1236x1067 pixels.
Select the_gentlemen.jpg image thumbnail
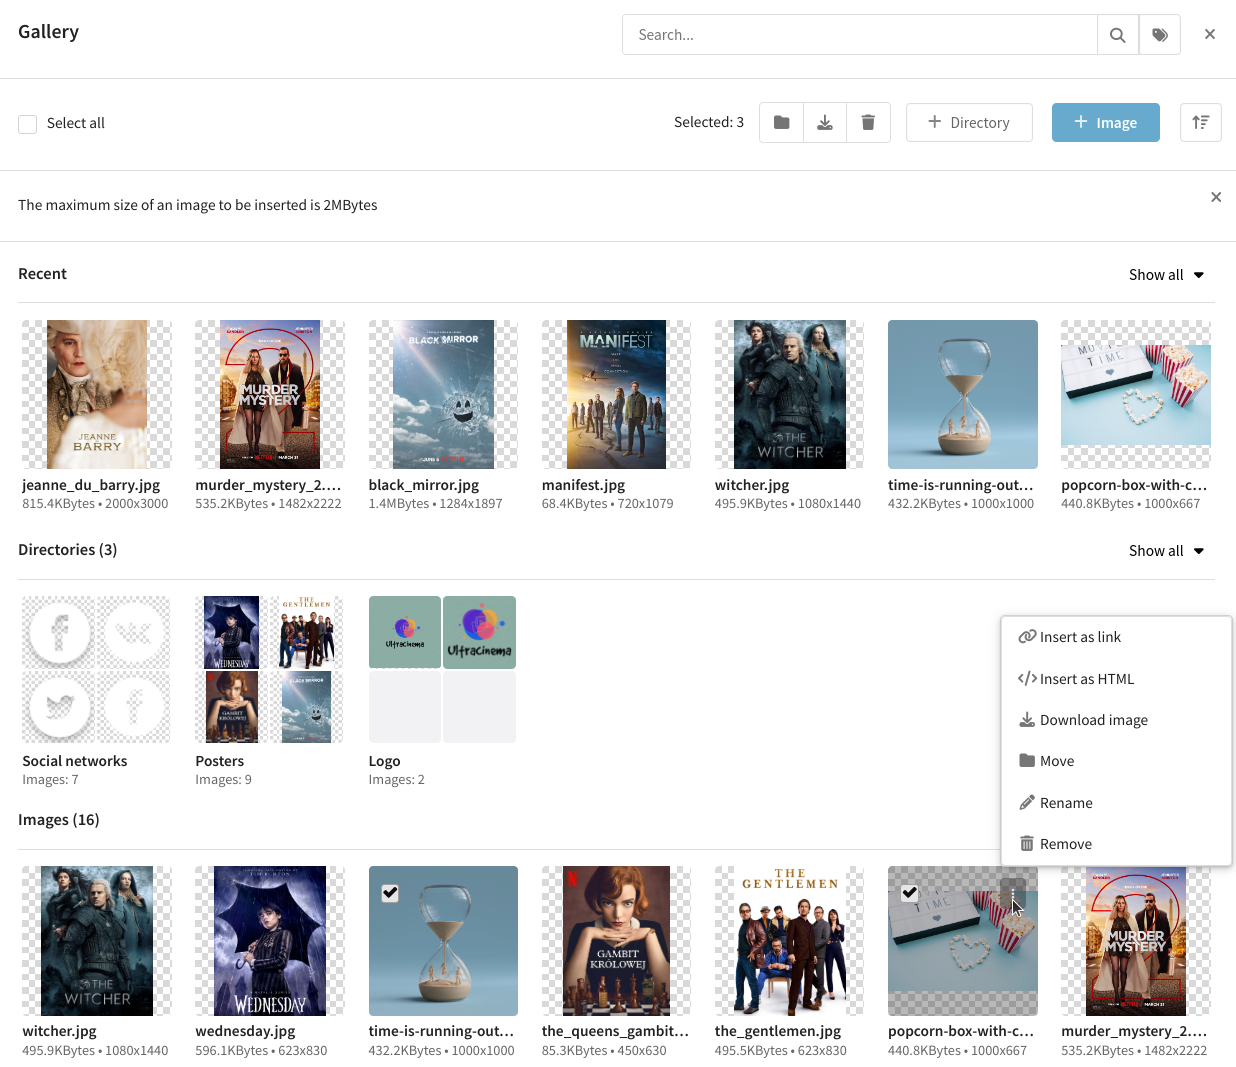point(789,941)
